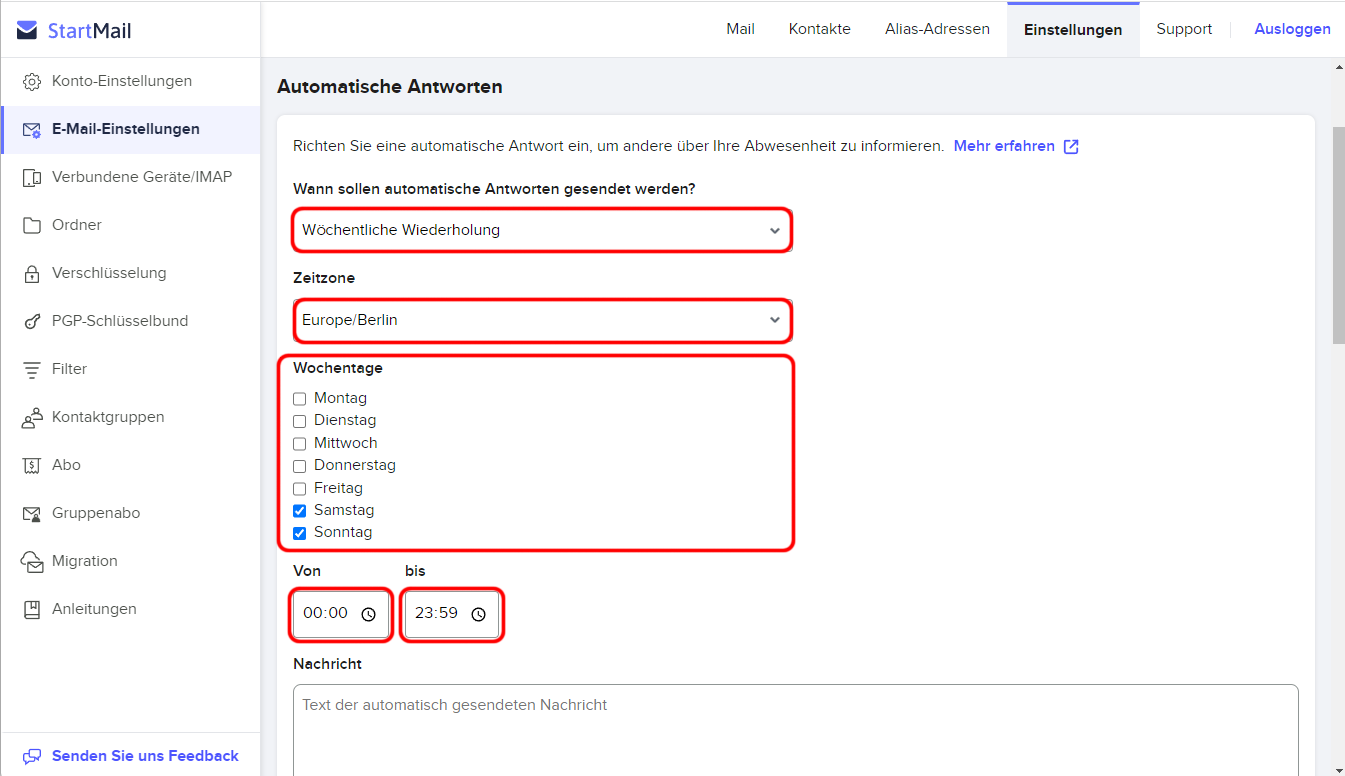Screen dimensions: 1345x776
Task: Open the Wöchentliche Wiederholung dropdown
Action: [x=542, y=230]
